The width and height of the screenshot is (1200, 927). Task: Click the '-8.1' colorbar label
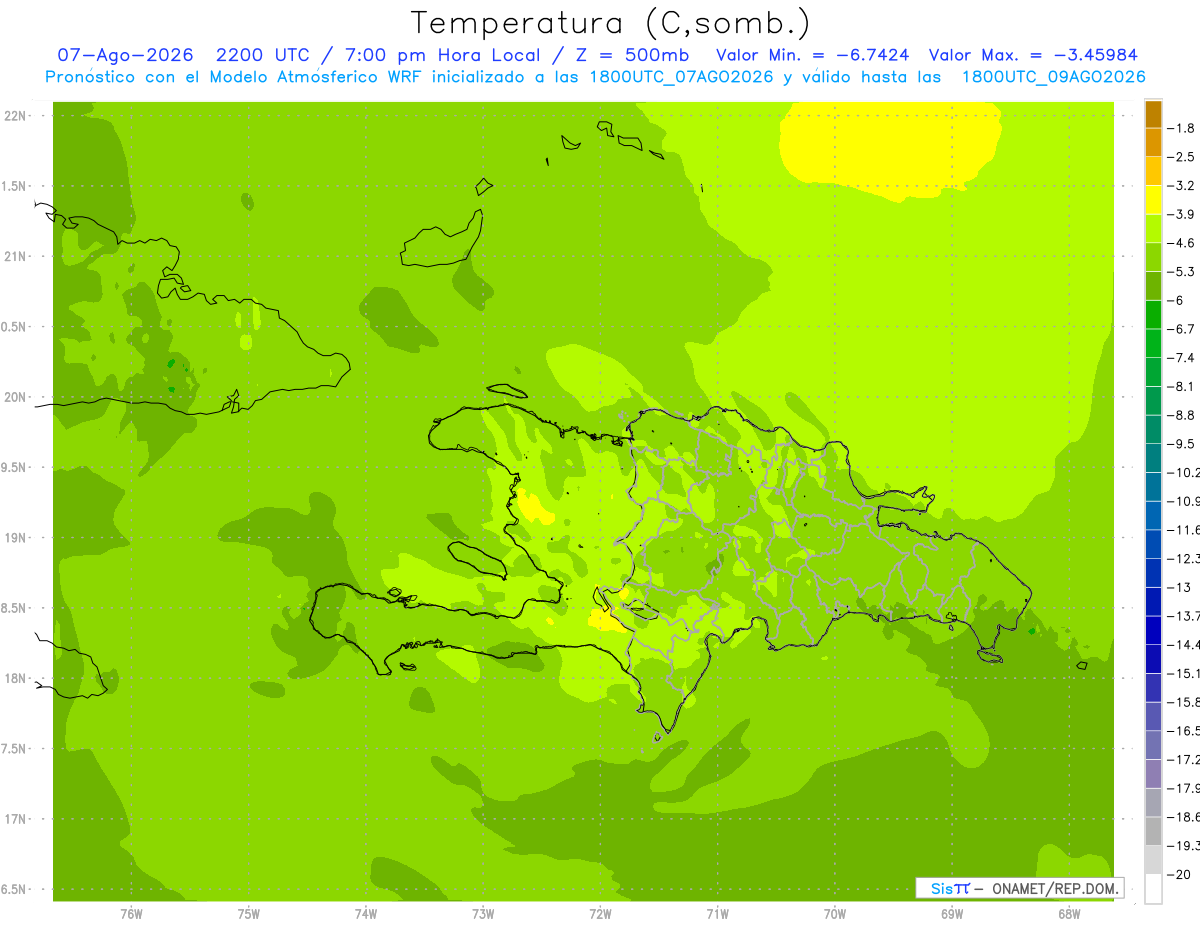(1183, 386)
